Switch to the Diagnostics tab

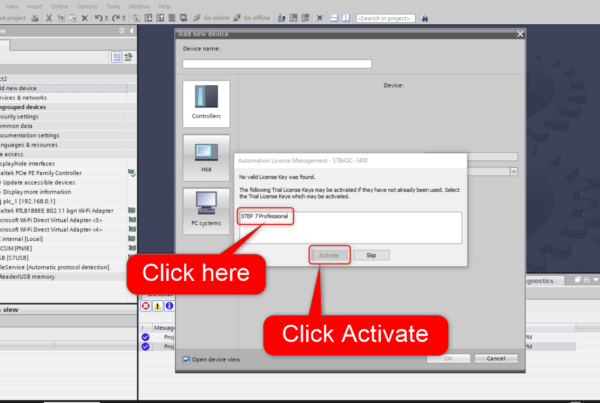pos(540,283)
